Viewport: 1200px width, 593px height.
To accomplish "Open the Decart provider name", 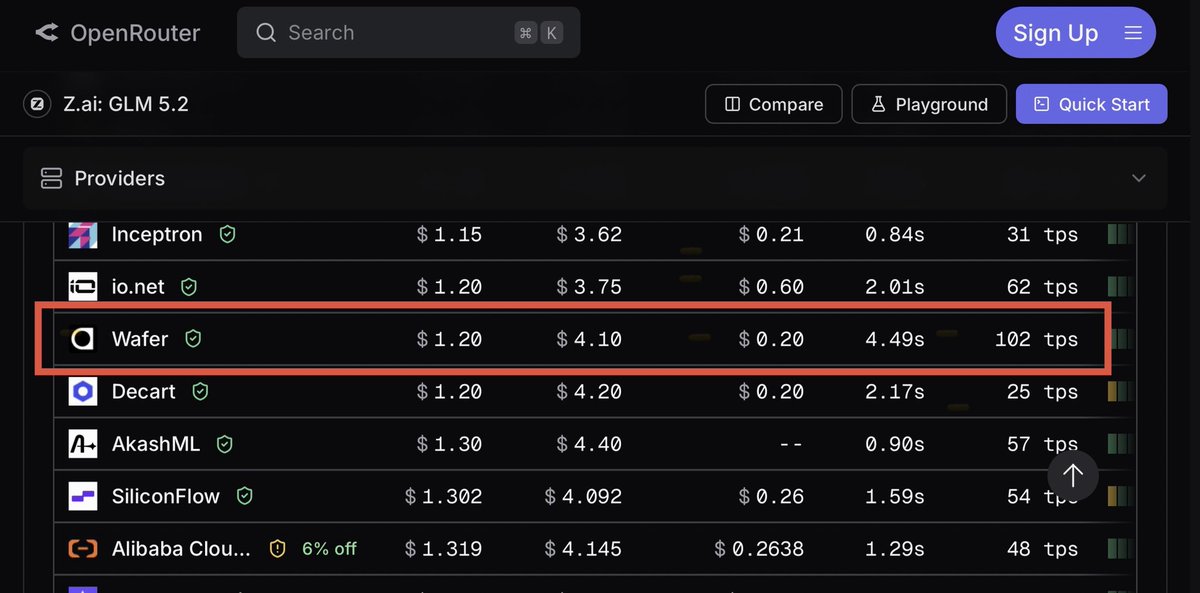I will point(144,391).
